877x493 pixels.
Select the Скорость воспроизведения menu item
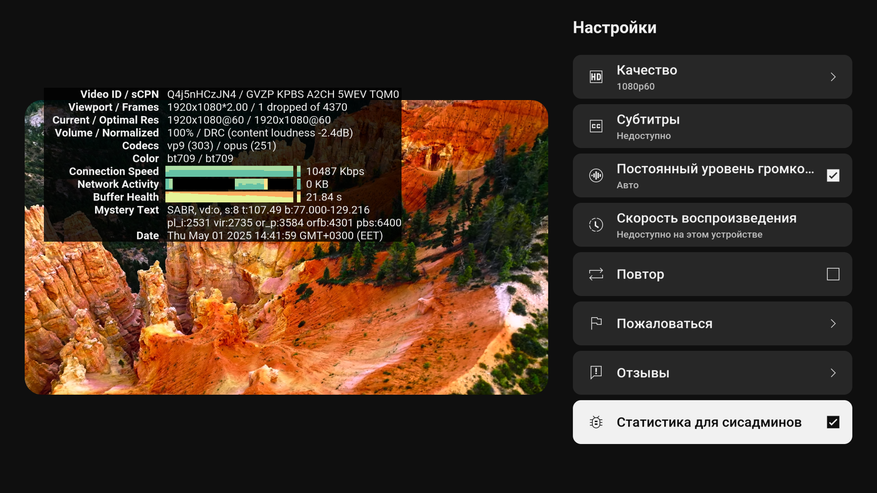point(712,224)
